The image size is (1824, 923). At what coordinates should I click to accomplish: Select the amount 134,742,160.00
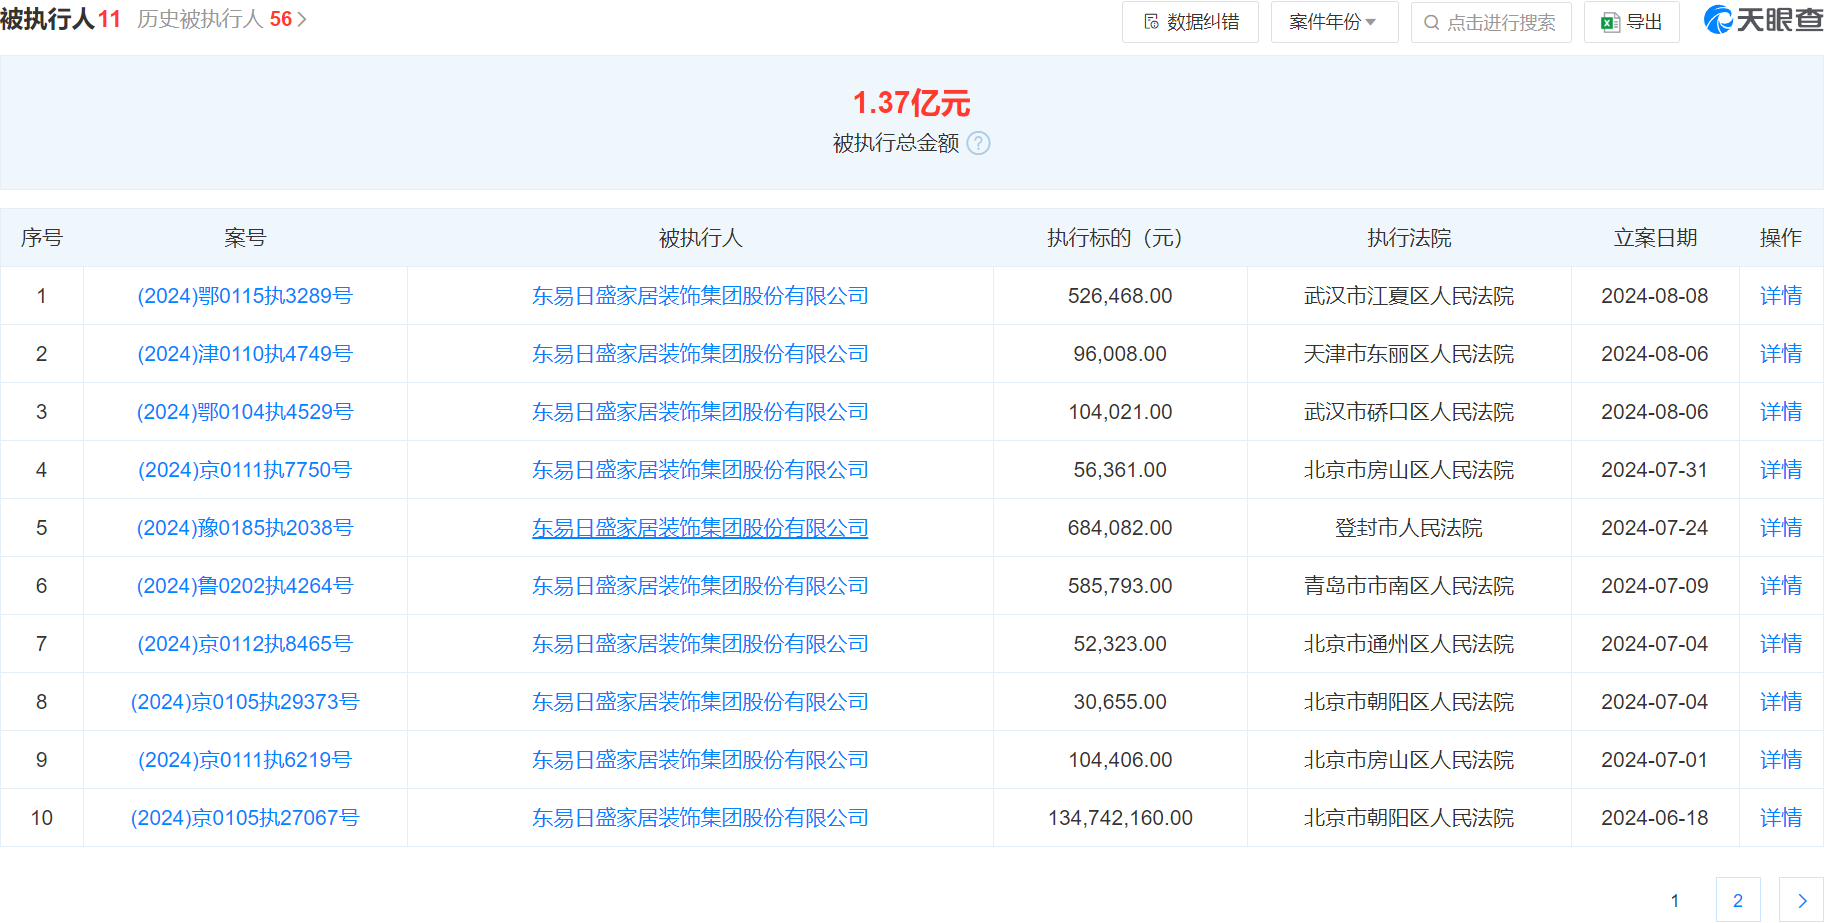(1120, 818)
